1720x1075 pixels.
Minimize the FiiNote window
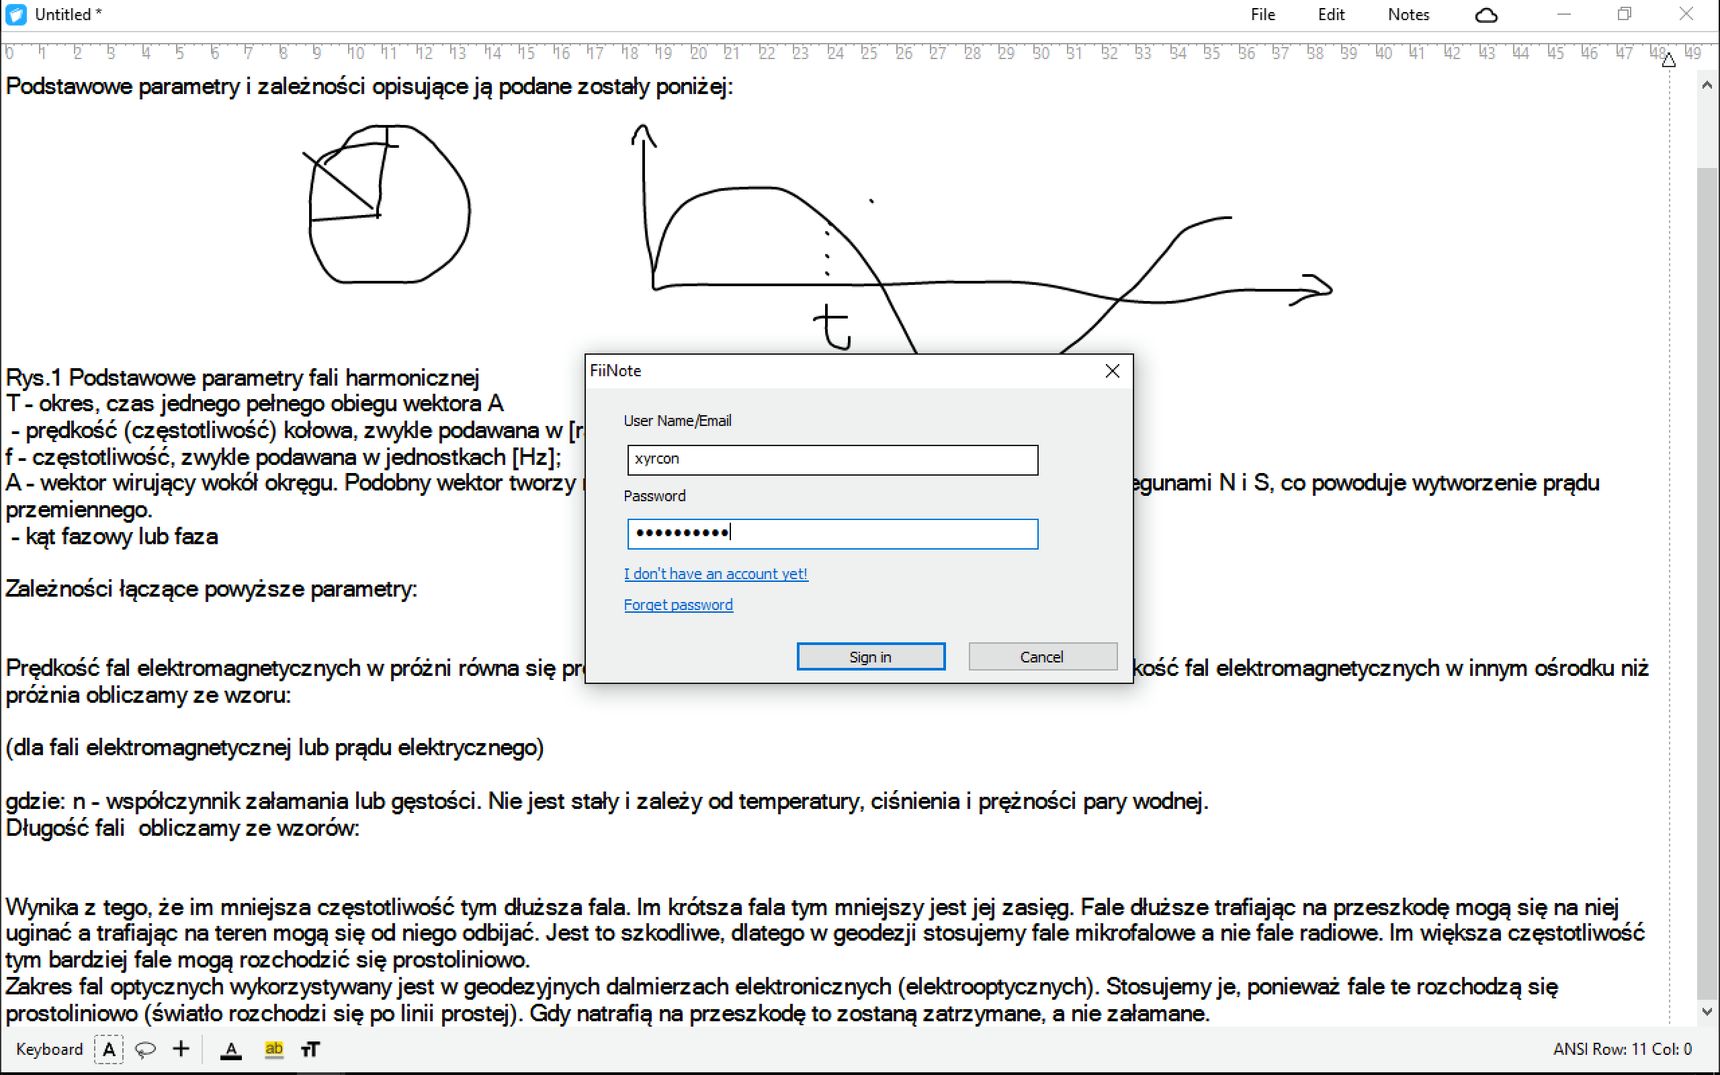point(1564,15)
